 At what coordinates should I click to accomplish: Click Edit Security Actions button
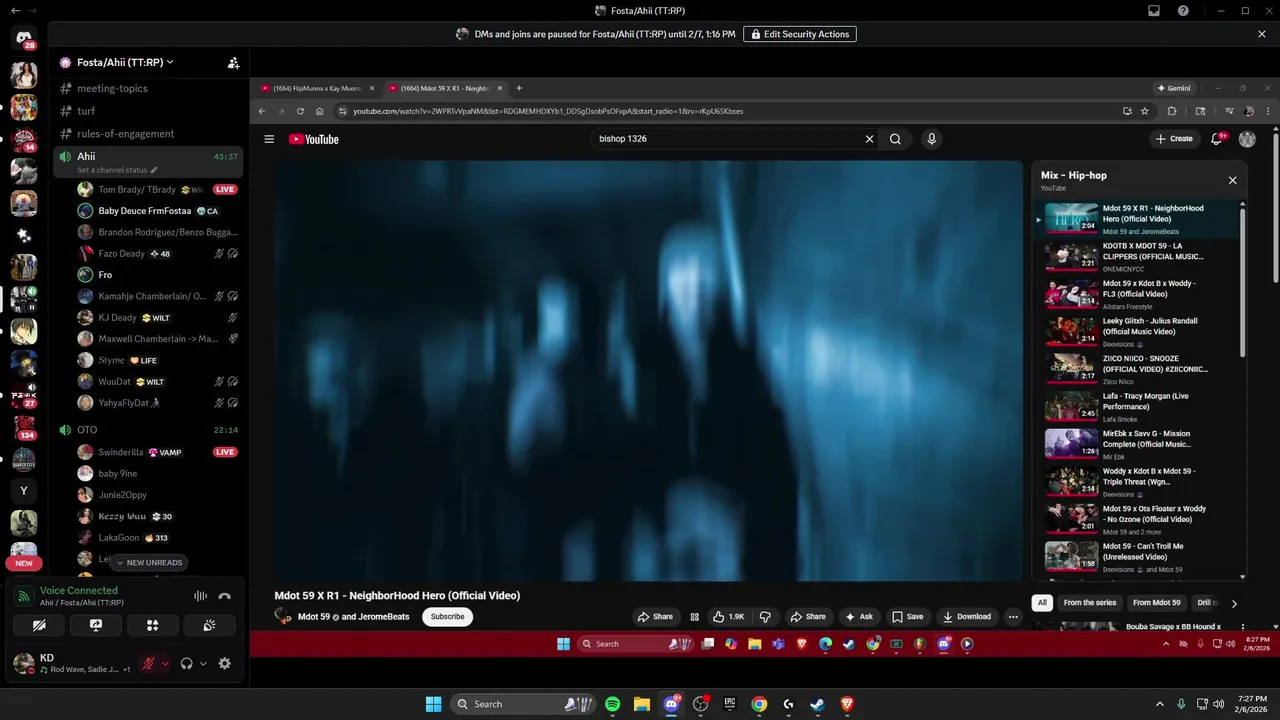(x=800, y=34)
